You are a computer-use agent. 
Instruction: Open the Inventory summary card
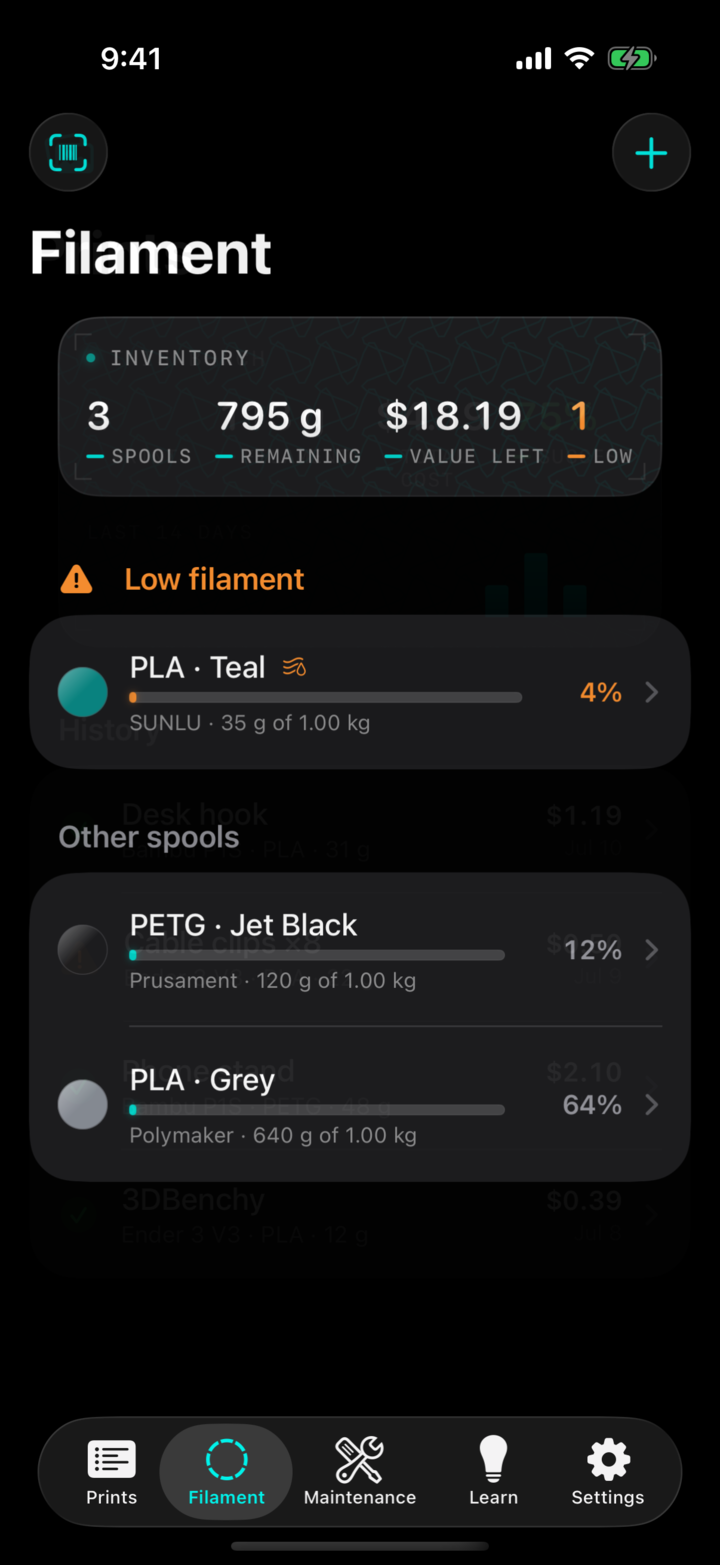pos(360,407)
